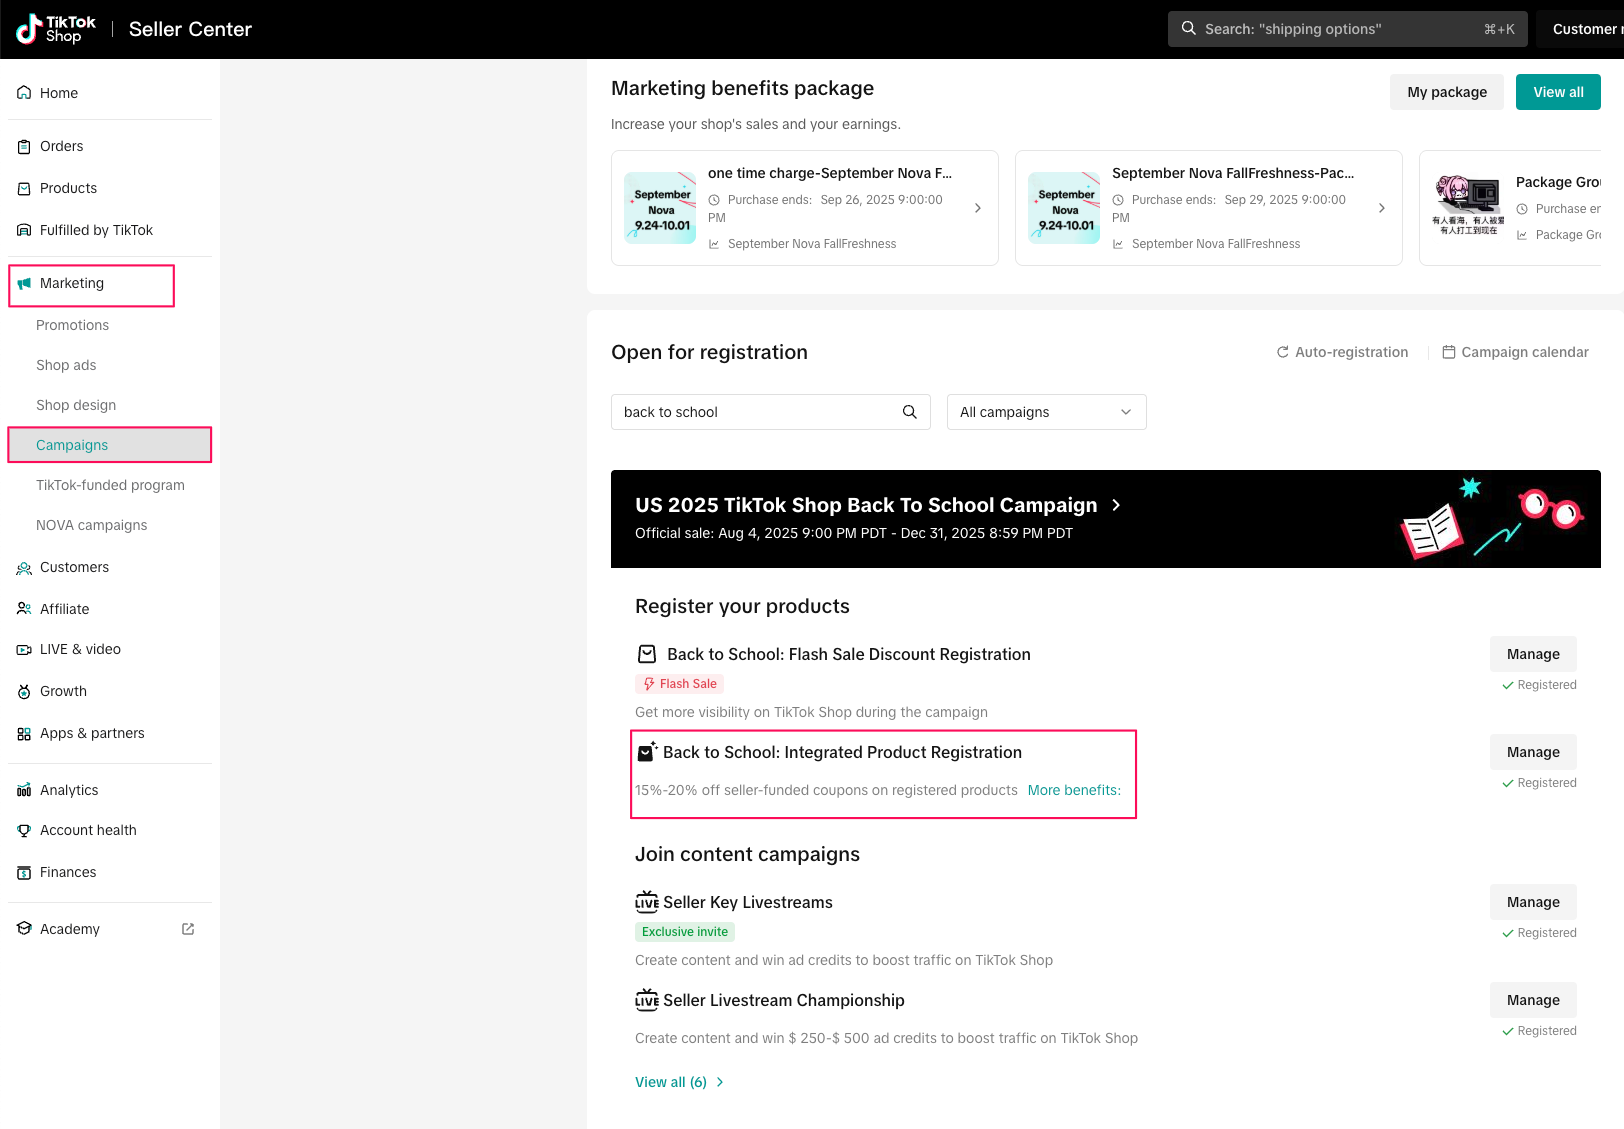Go to Analytics in sidebar

point(69,790)
